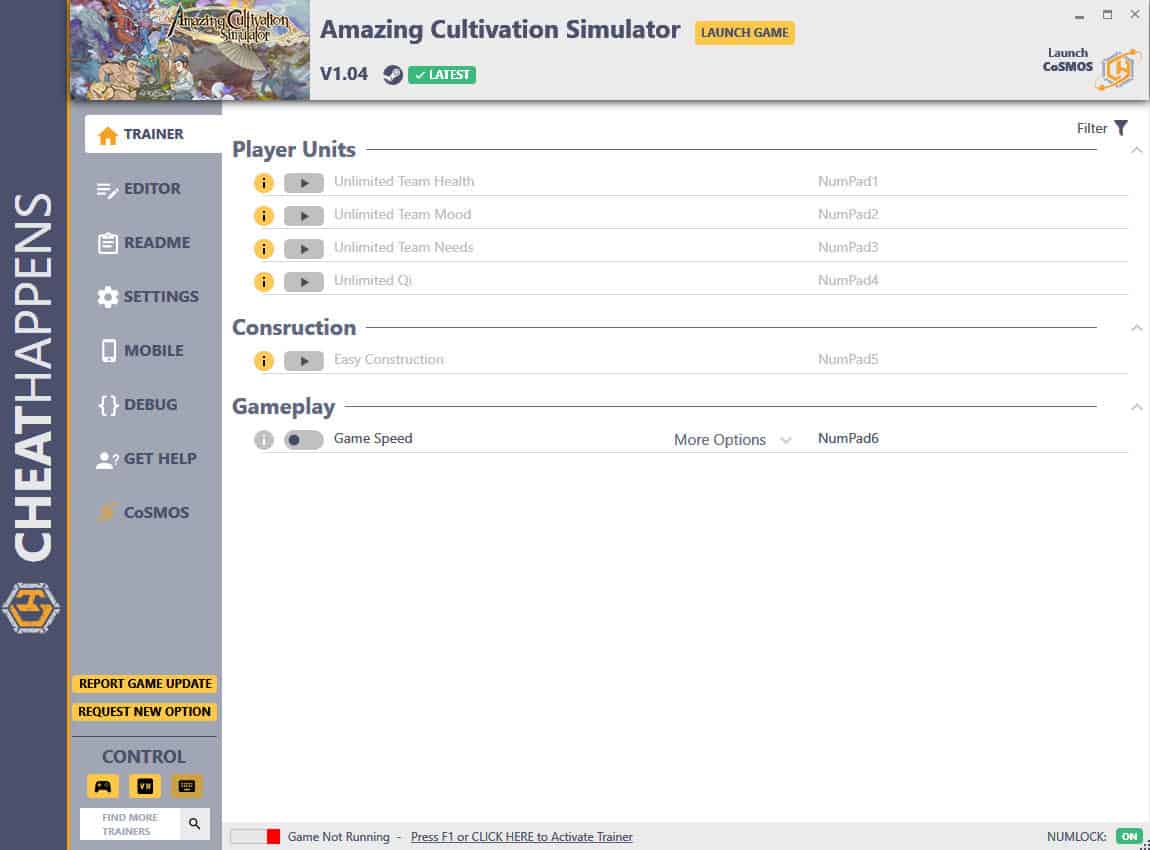Click the Filter funnel icon
This screenshot has height=850, width=1150.
click(x=1121, y=128)
